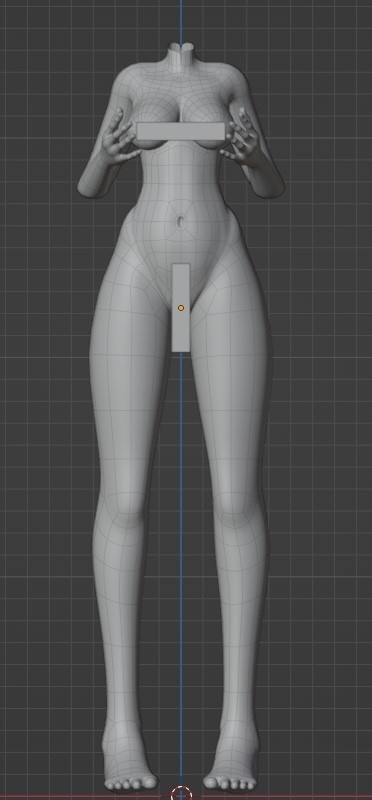Select the horizontal rectangular plane object

tap(181, 131)
